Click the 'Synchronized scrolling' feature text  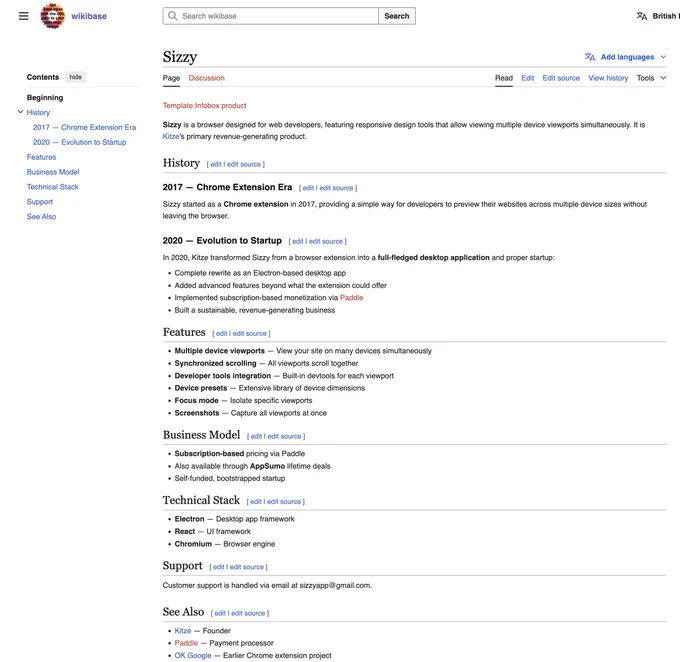pyautogui.click(x=216, y=363)
